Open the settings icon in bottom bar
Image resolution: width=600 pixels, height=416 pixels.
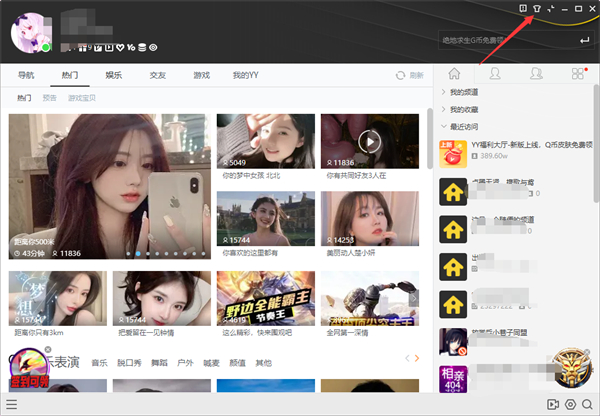(x=570, y=405)
